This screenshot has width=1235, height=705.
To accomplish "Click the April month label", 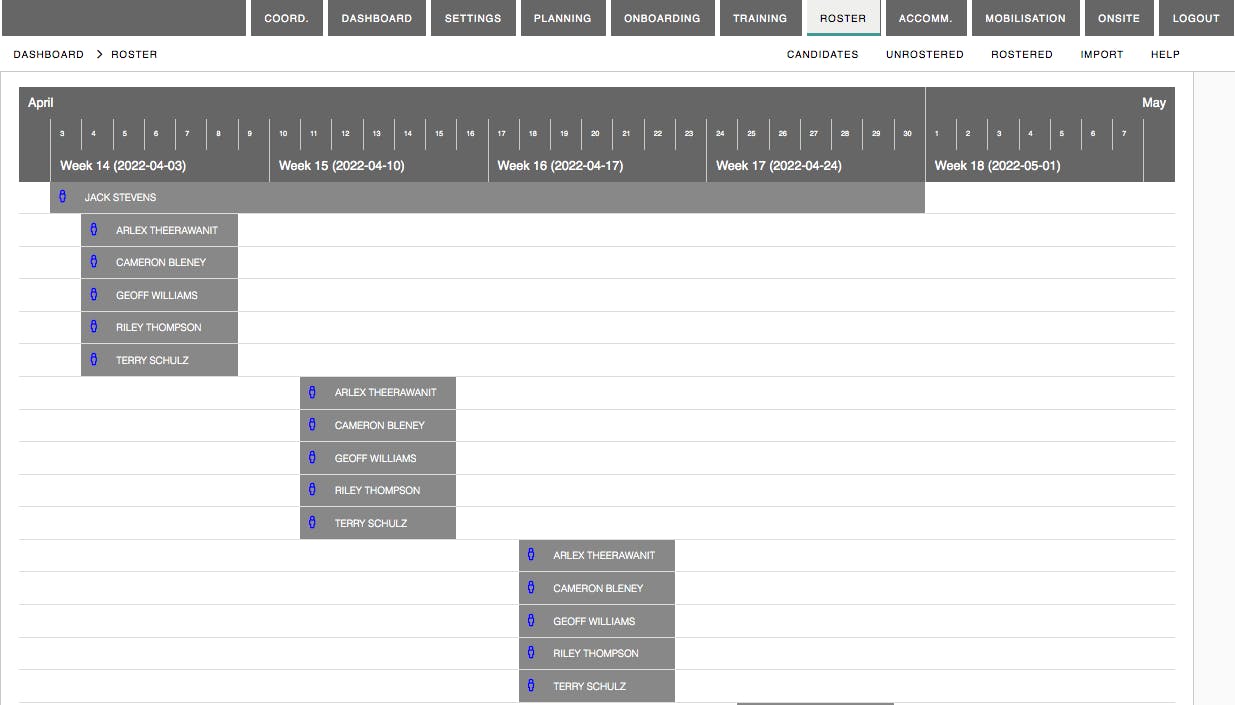I will click(x=41, y=103).
